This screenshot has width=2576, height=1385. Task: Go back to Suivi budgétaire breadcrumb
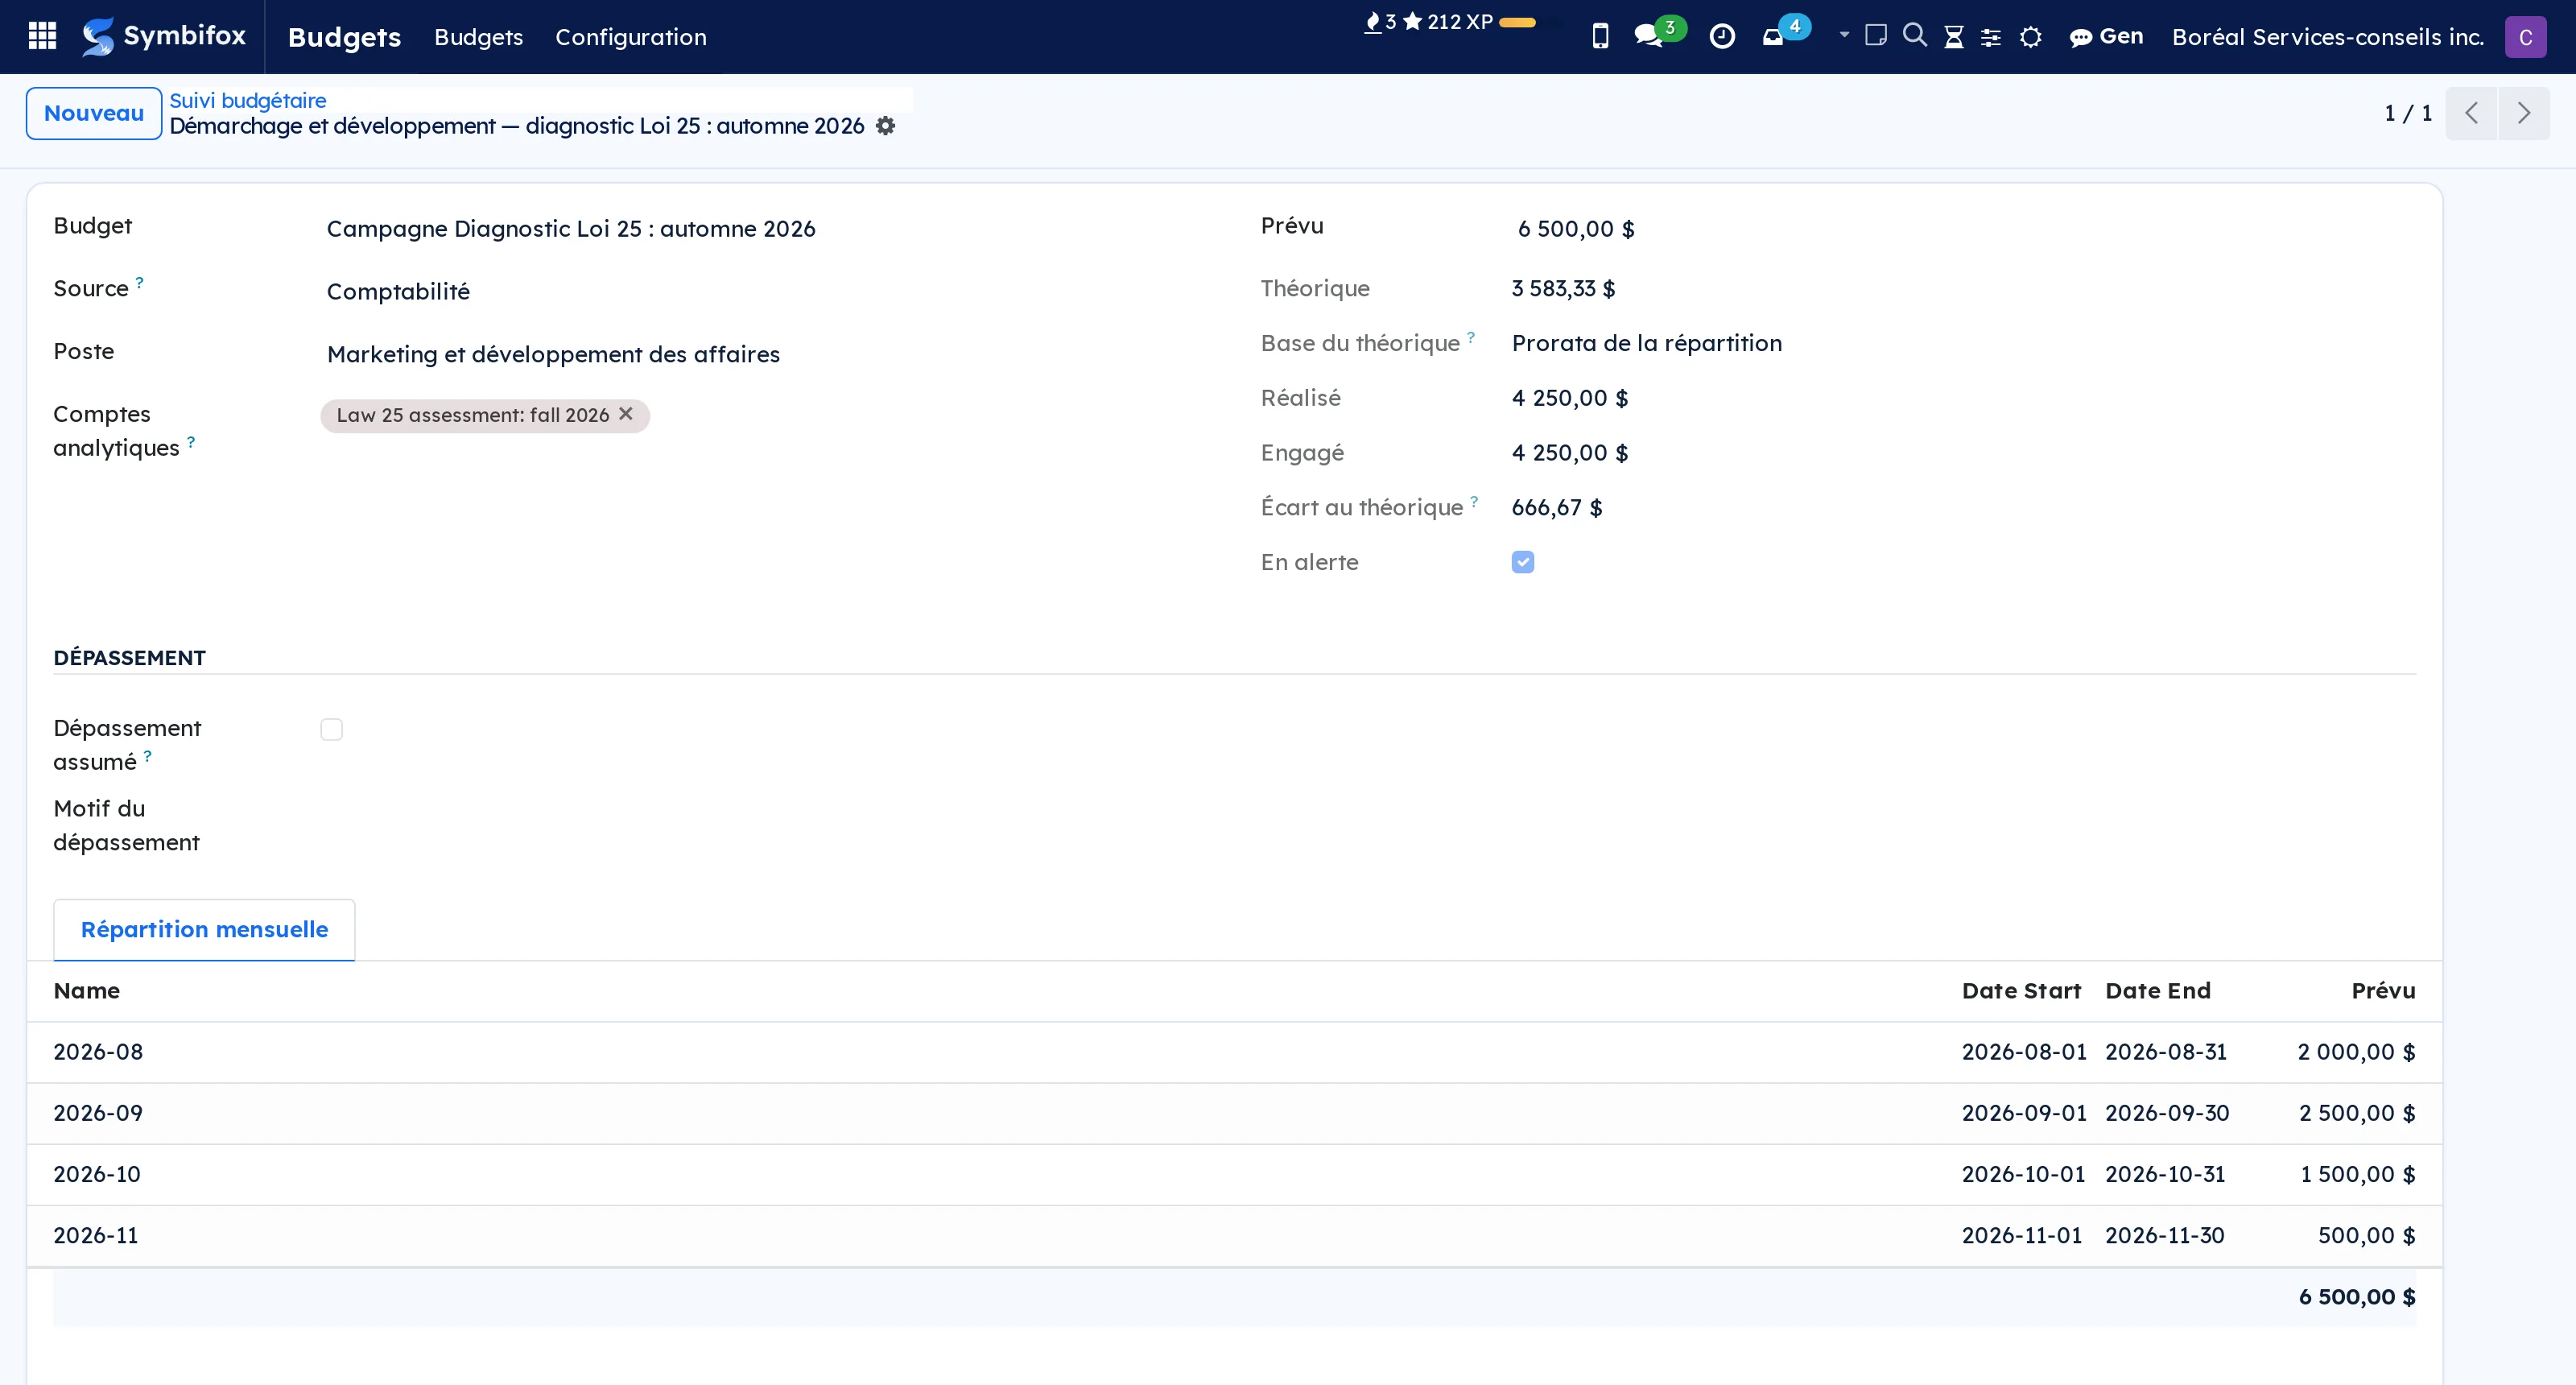(248, 100)
